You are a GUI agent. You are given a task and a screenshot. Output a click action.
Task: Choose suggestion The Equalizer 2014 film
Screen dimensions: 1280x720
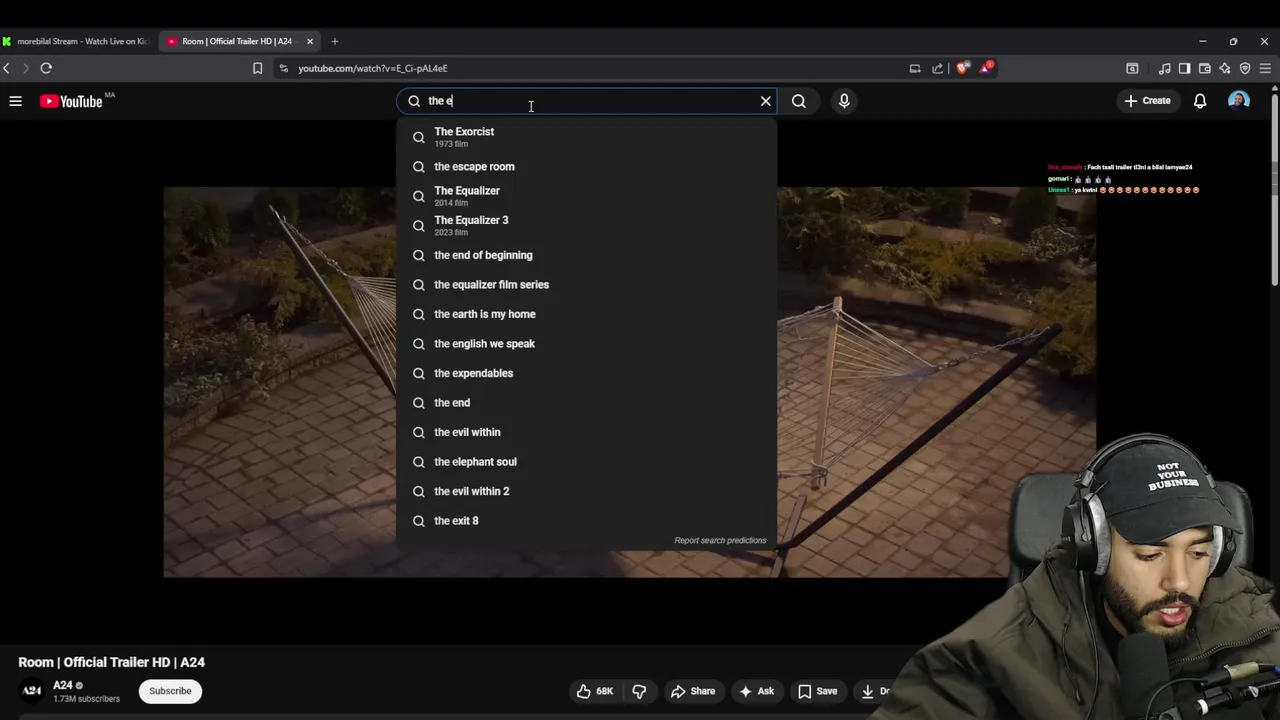click(x=586, y=195)
